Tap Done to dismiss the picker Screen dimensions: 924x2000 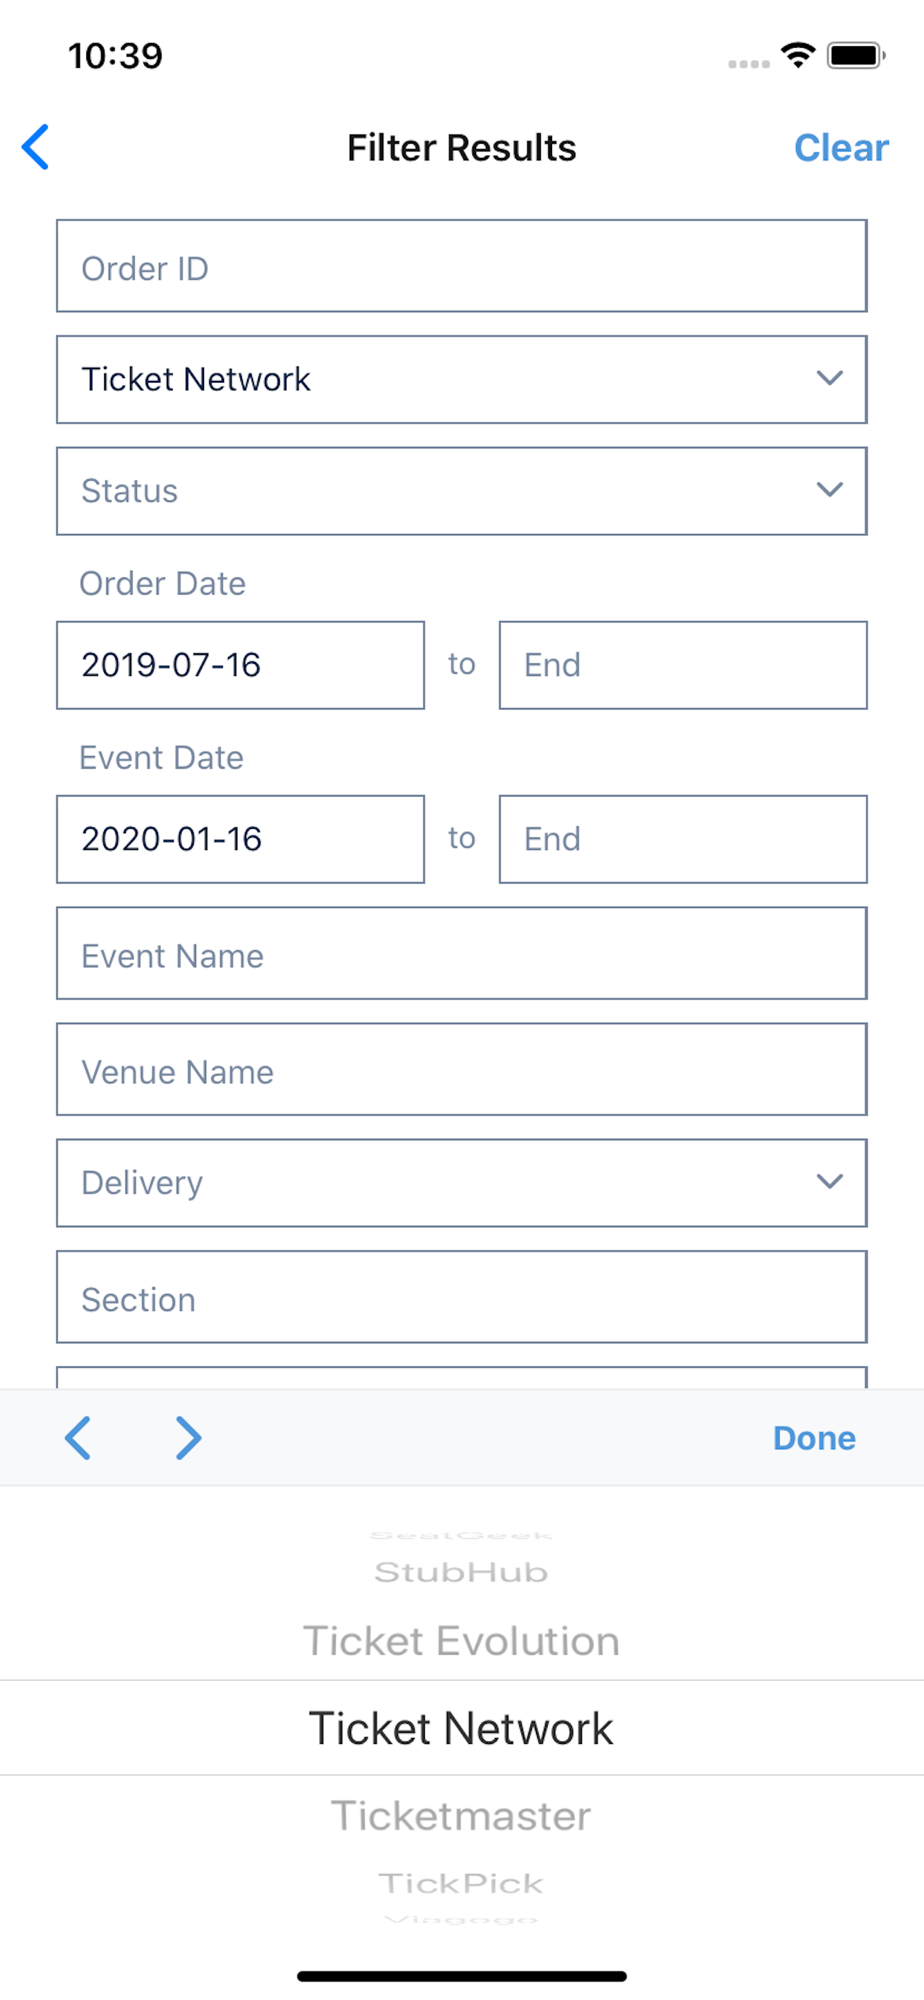coord(814,1438)
